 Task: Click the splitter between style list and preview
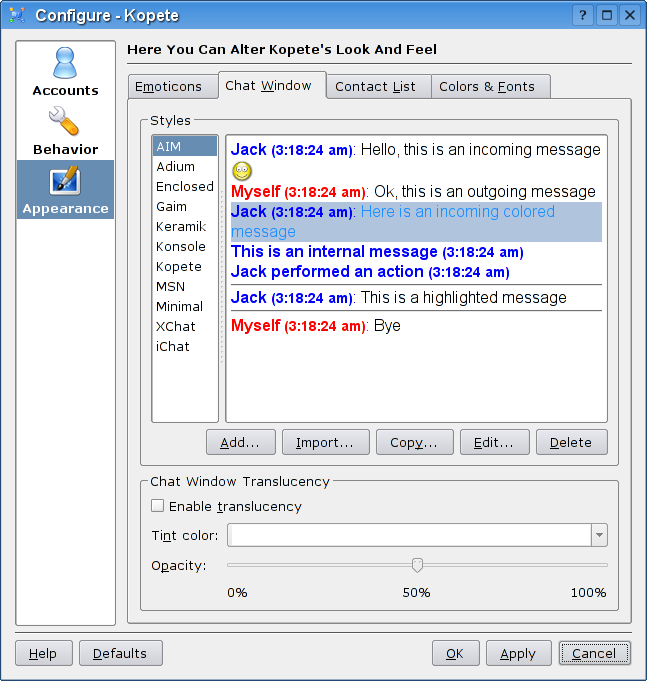(x=222, y=278)
